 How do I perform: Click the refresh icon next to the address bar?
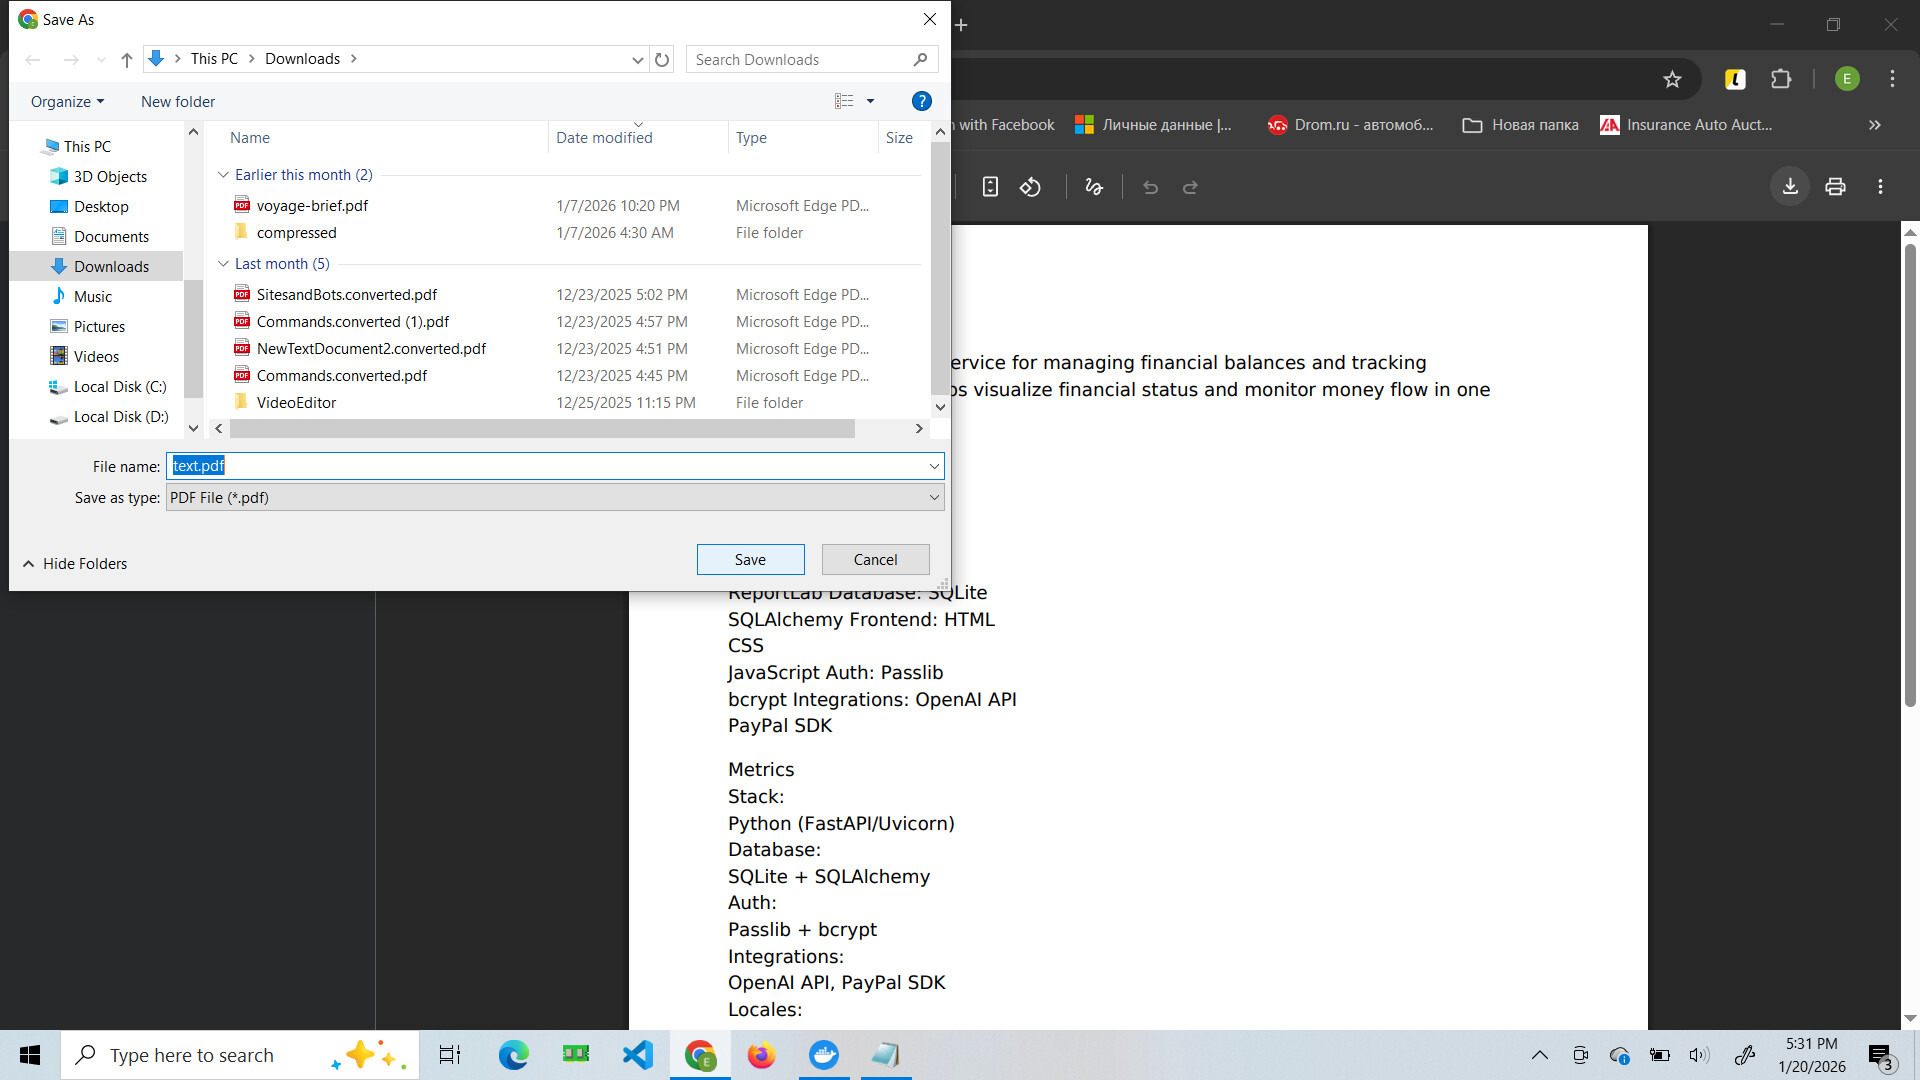coord(662,59)
